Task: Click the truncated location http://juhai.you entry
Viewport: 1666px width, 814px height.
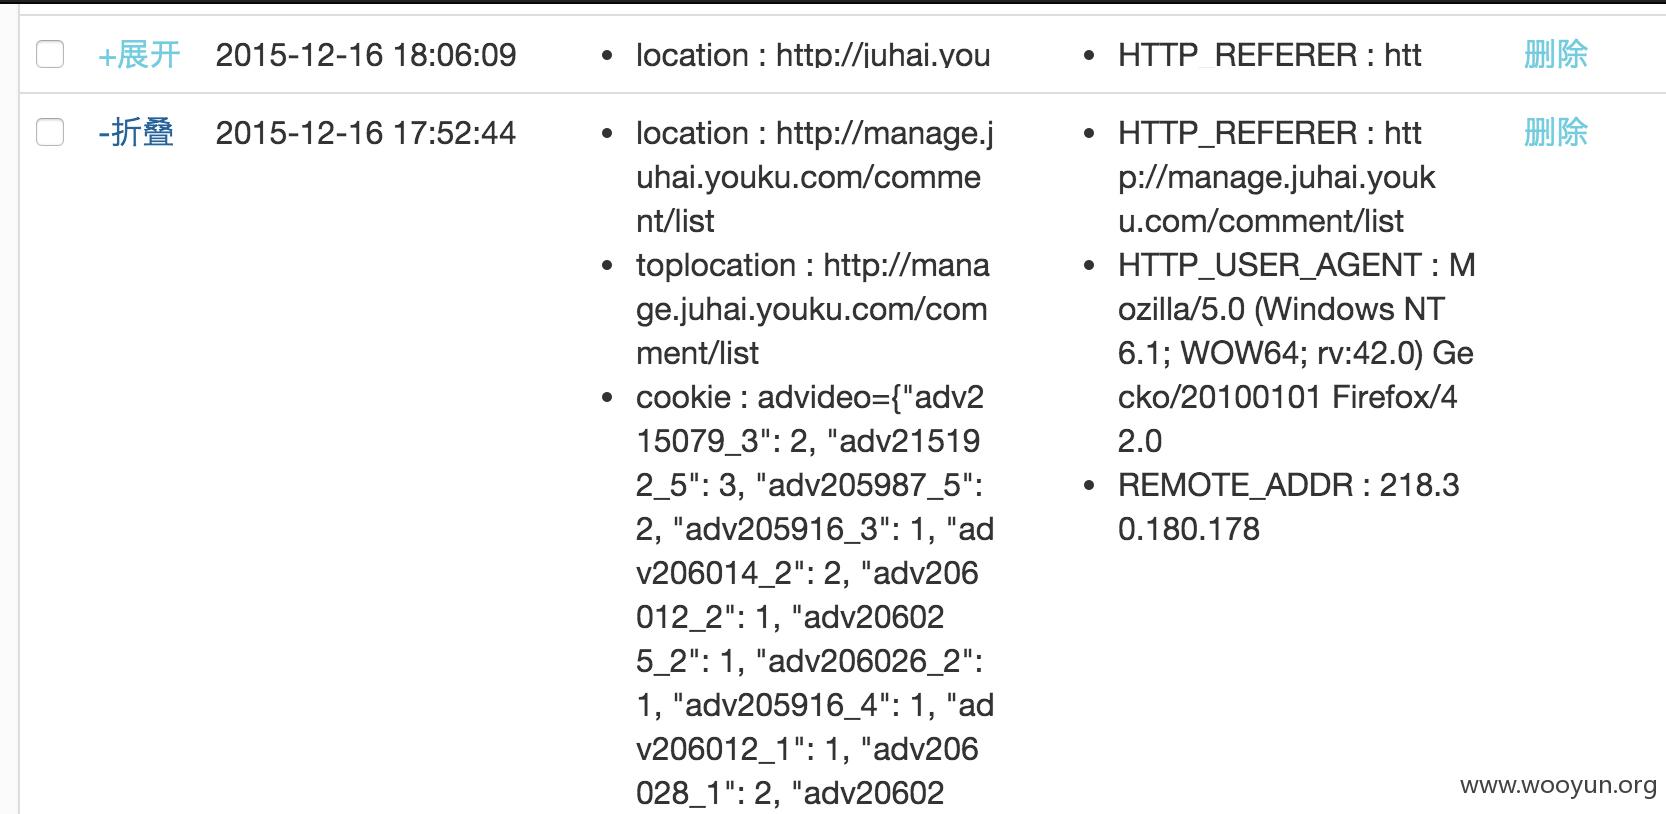Action: pos(813,55)
